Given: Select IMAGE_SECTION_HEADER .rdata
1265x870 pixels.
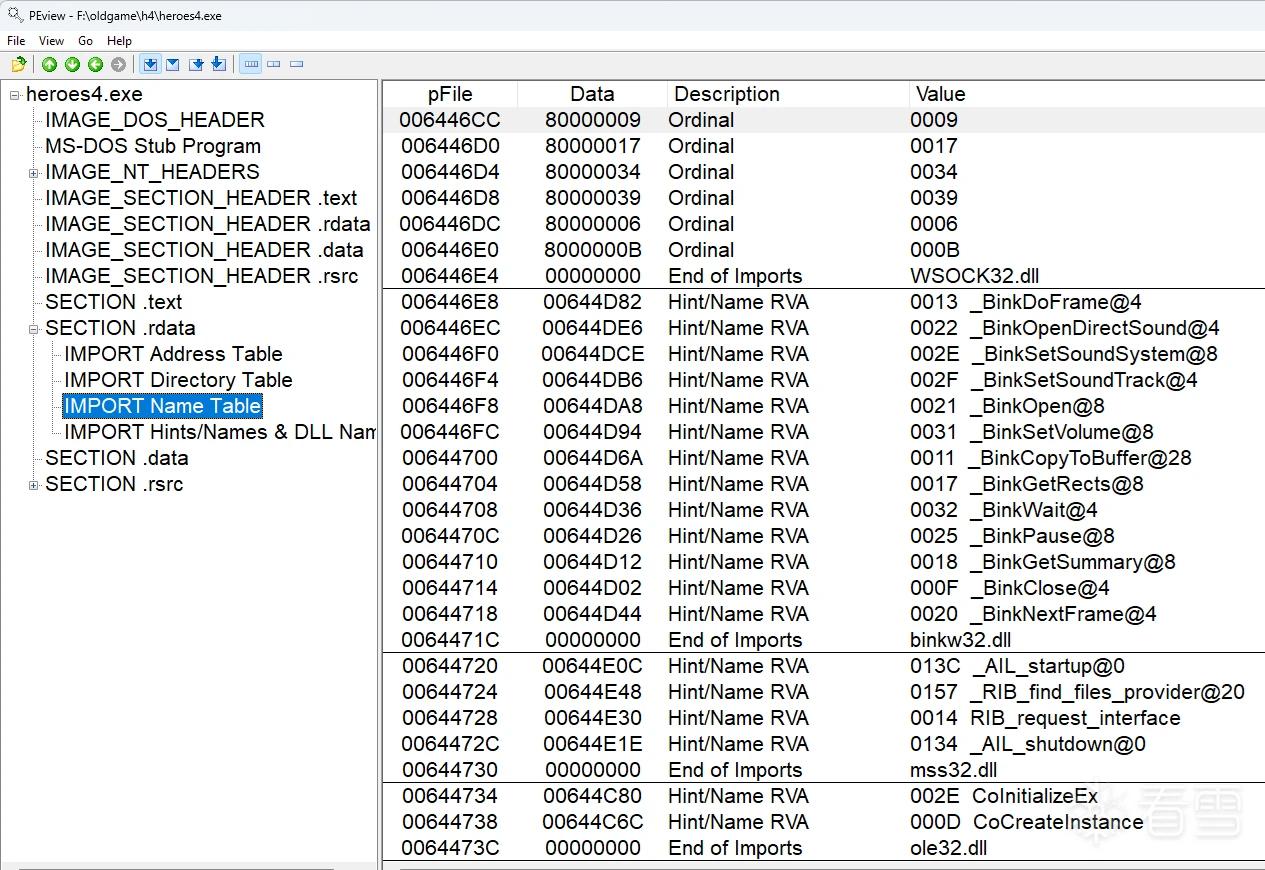Looking at the screenshot, I should click(x=208, y=224).
